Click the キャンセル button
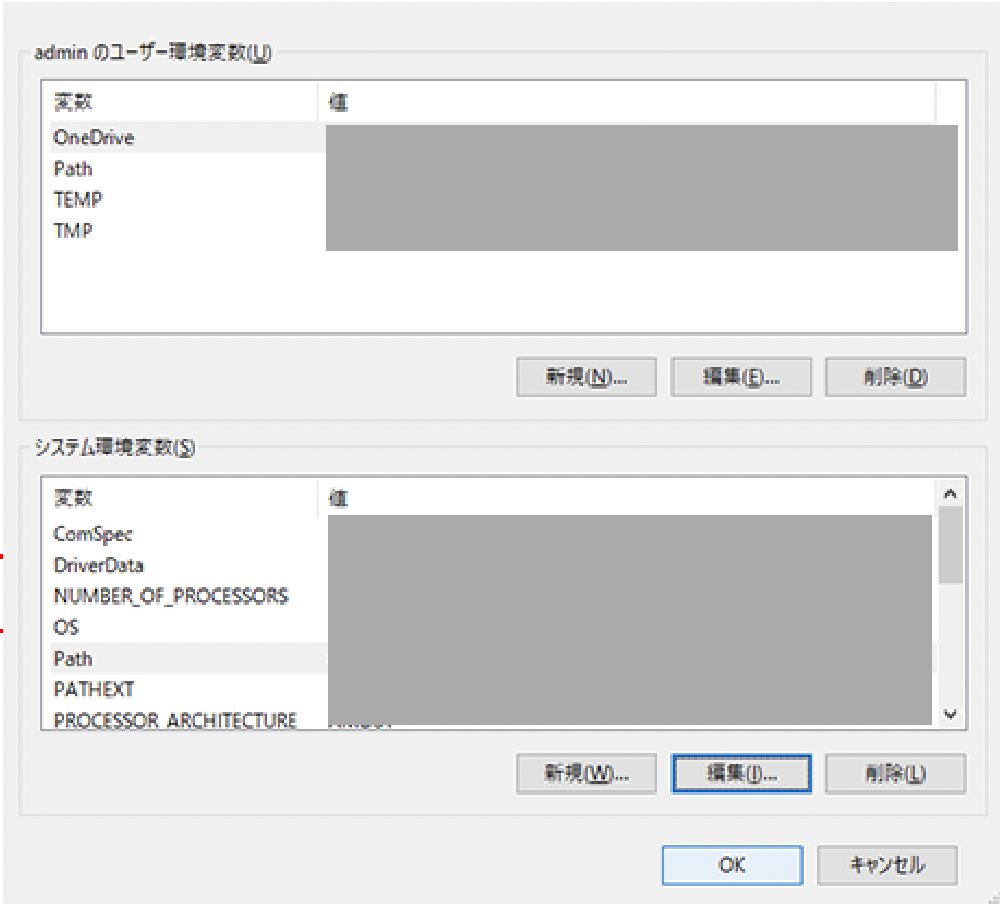Image resolution: width=1000 pixels, height=904 pixels. 887,865
